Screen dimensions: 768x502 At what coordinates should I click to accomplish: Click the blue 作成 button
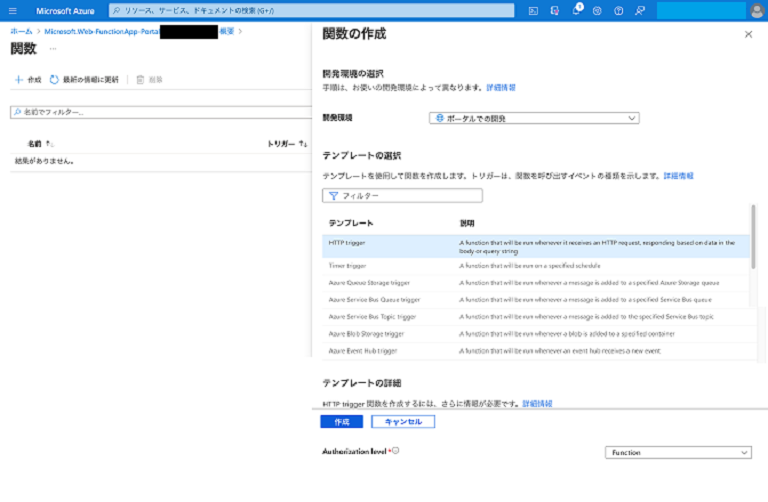[341, 422]
